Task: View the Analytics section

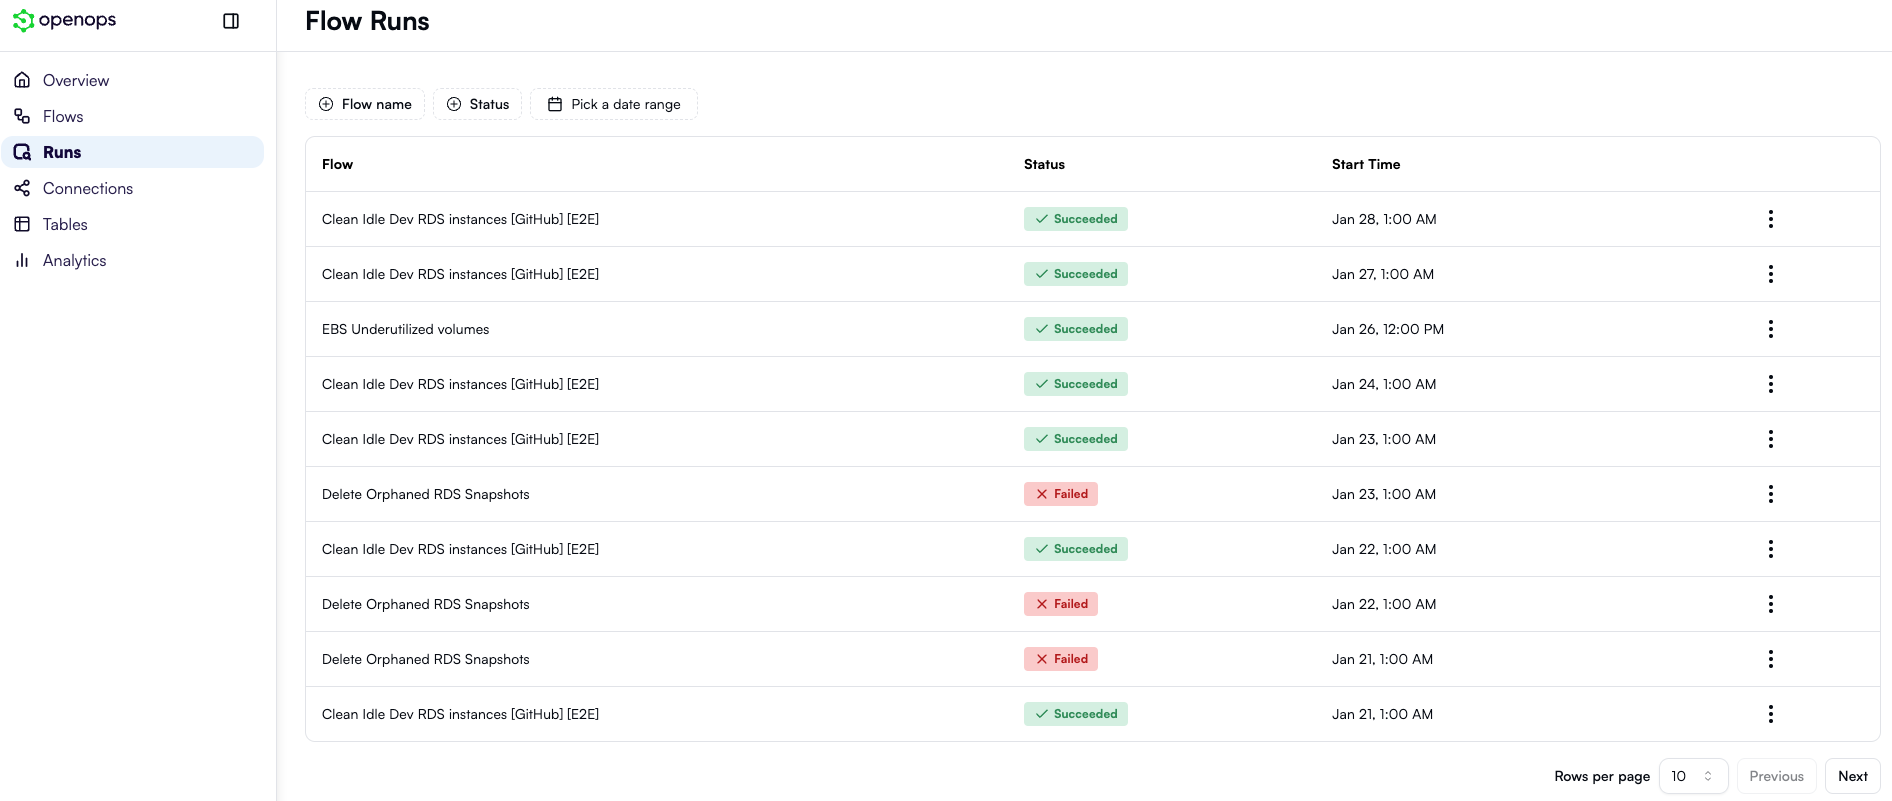Action: [x=133, y=260]
